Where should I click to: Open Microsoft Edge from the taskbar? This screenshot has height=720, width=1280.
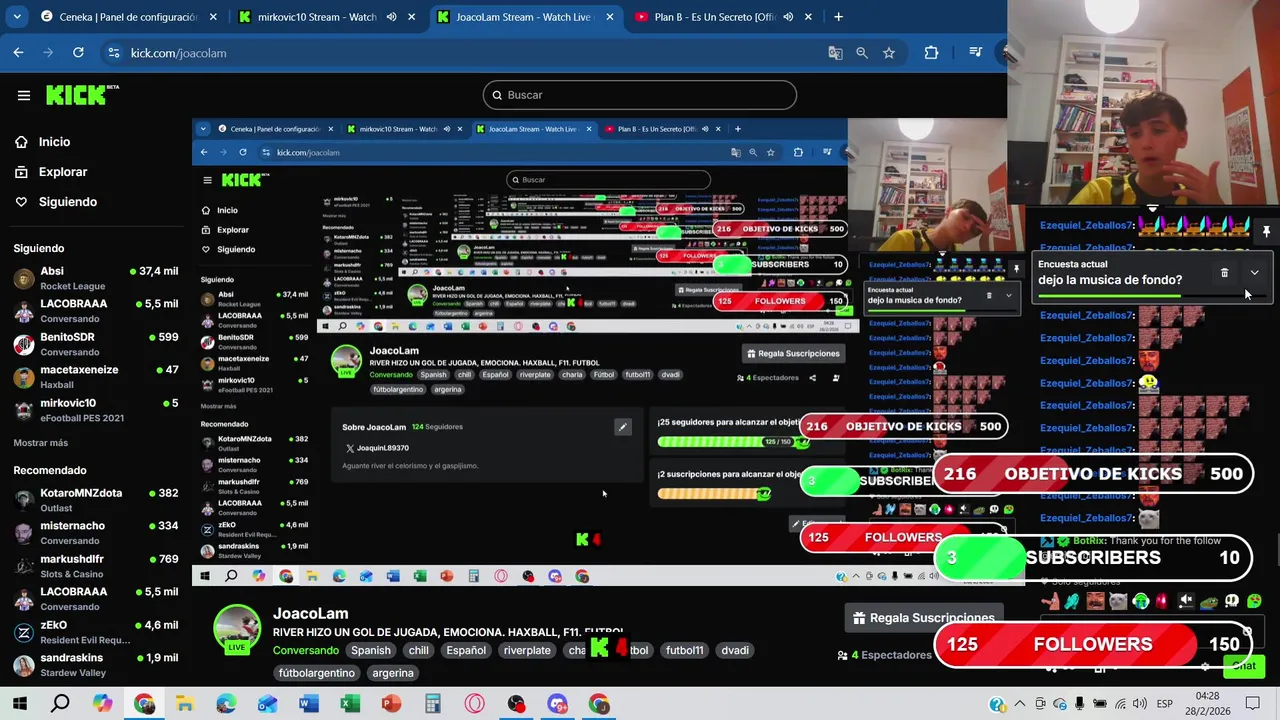[x=226, y=704]
